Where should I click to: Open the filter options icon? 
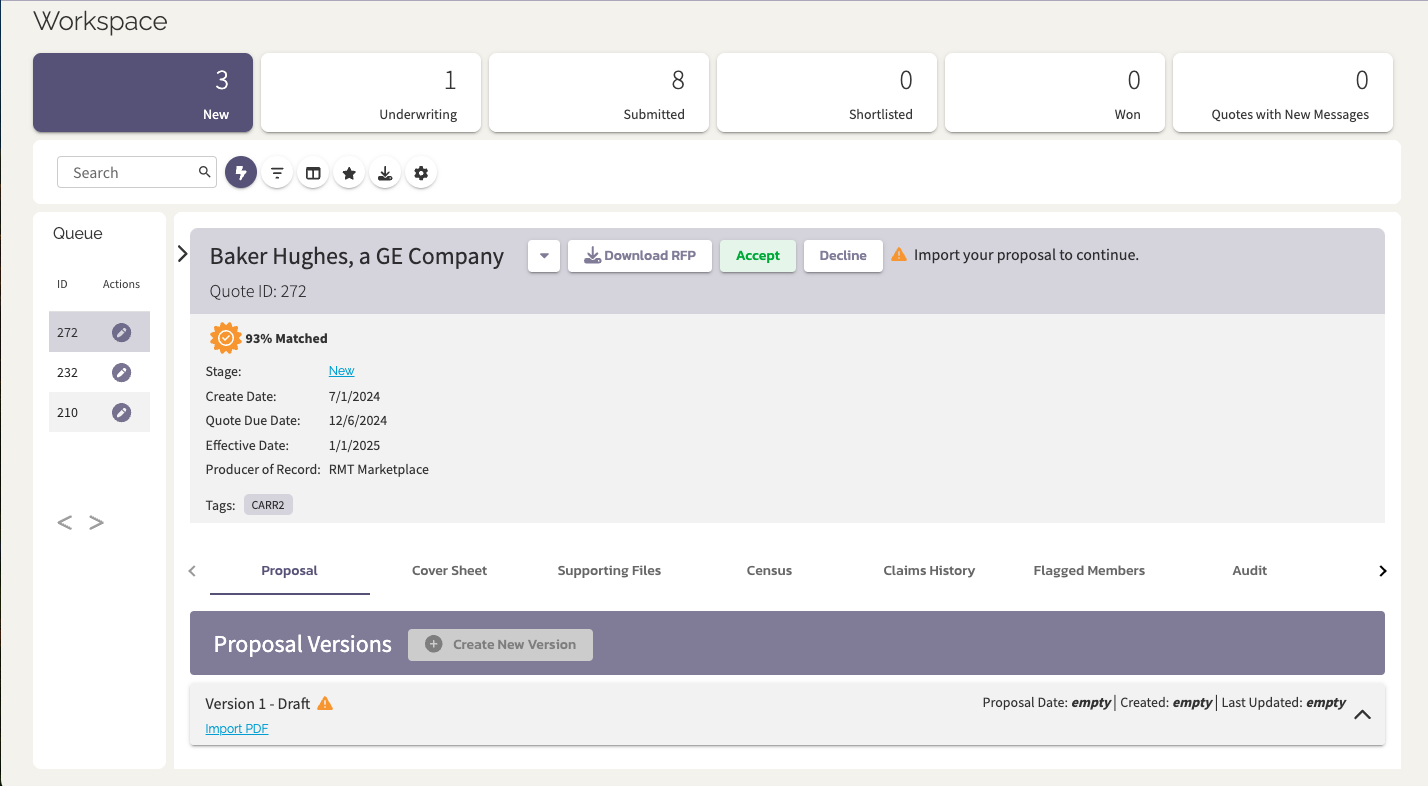[x=277, y=173]
